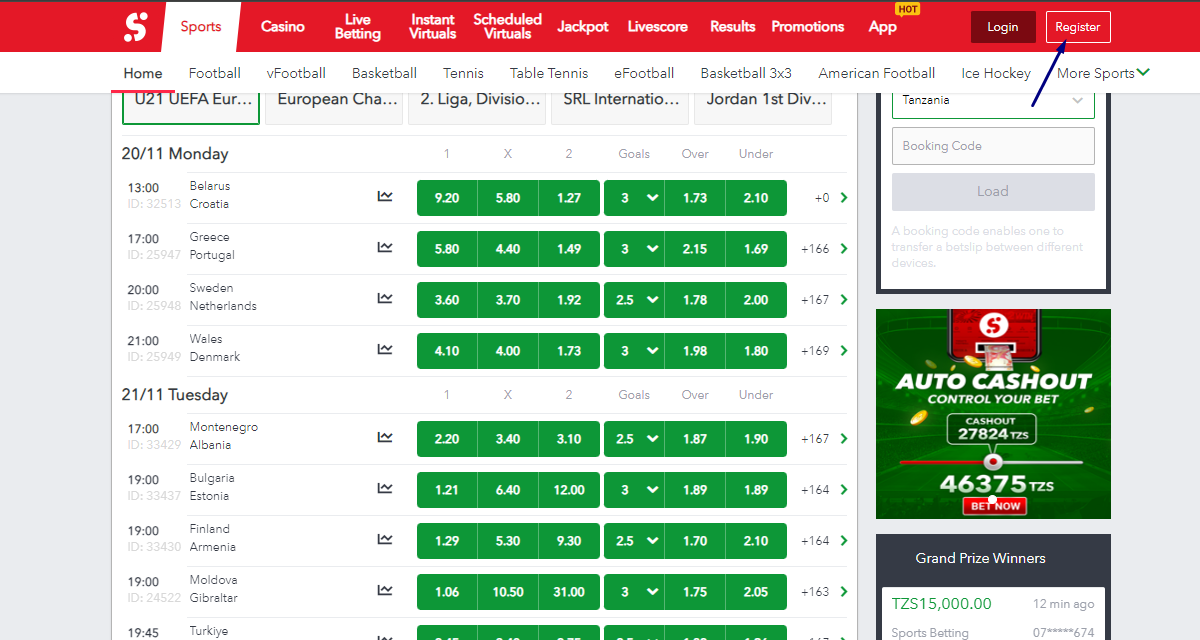This screenshot has width=1200, height=640.
Task: Open stats chart for Moldova vs Gibraltar
Action: coord(385,591)
